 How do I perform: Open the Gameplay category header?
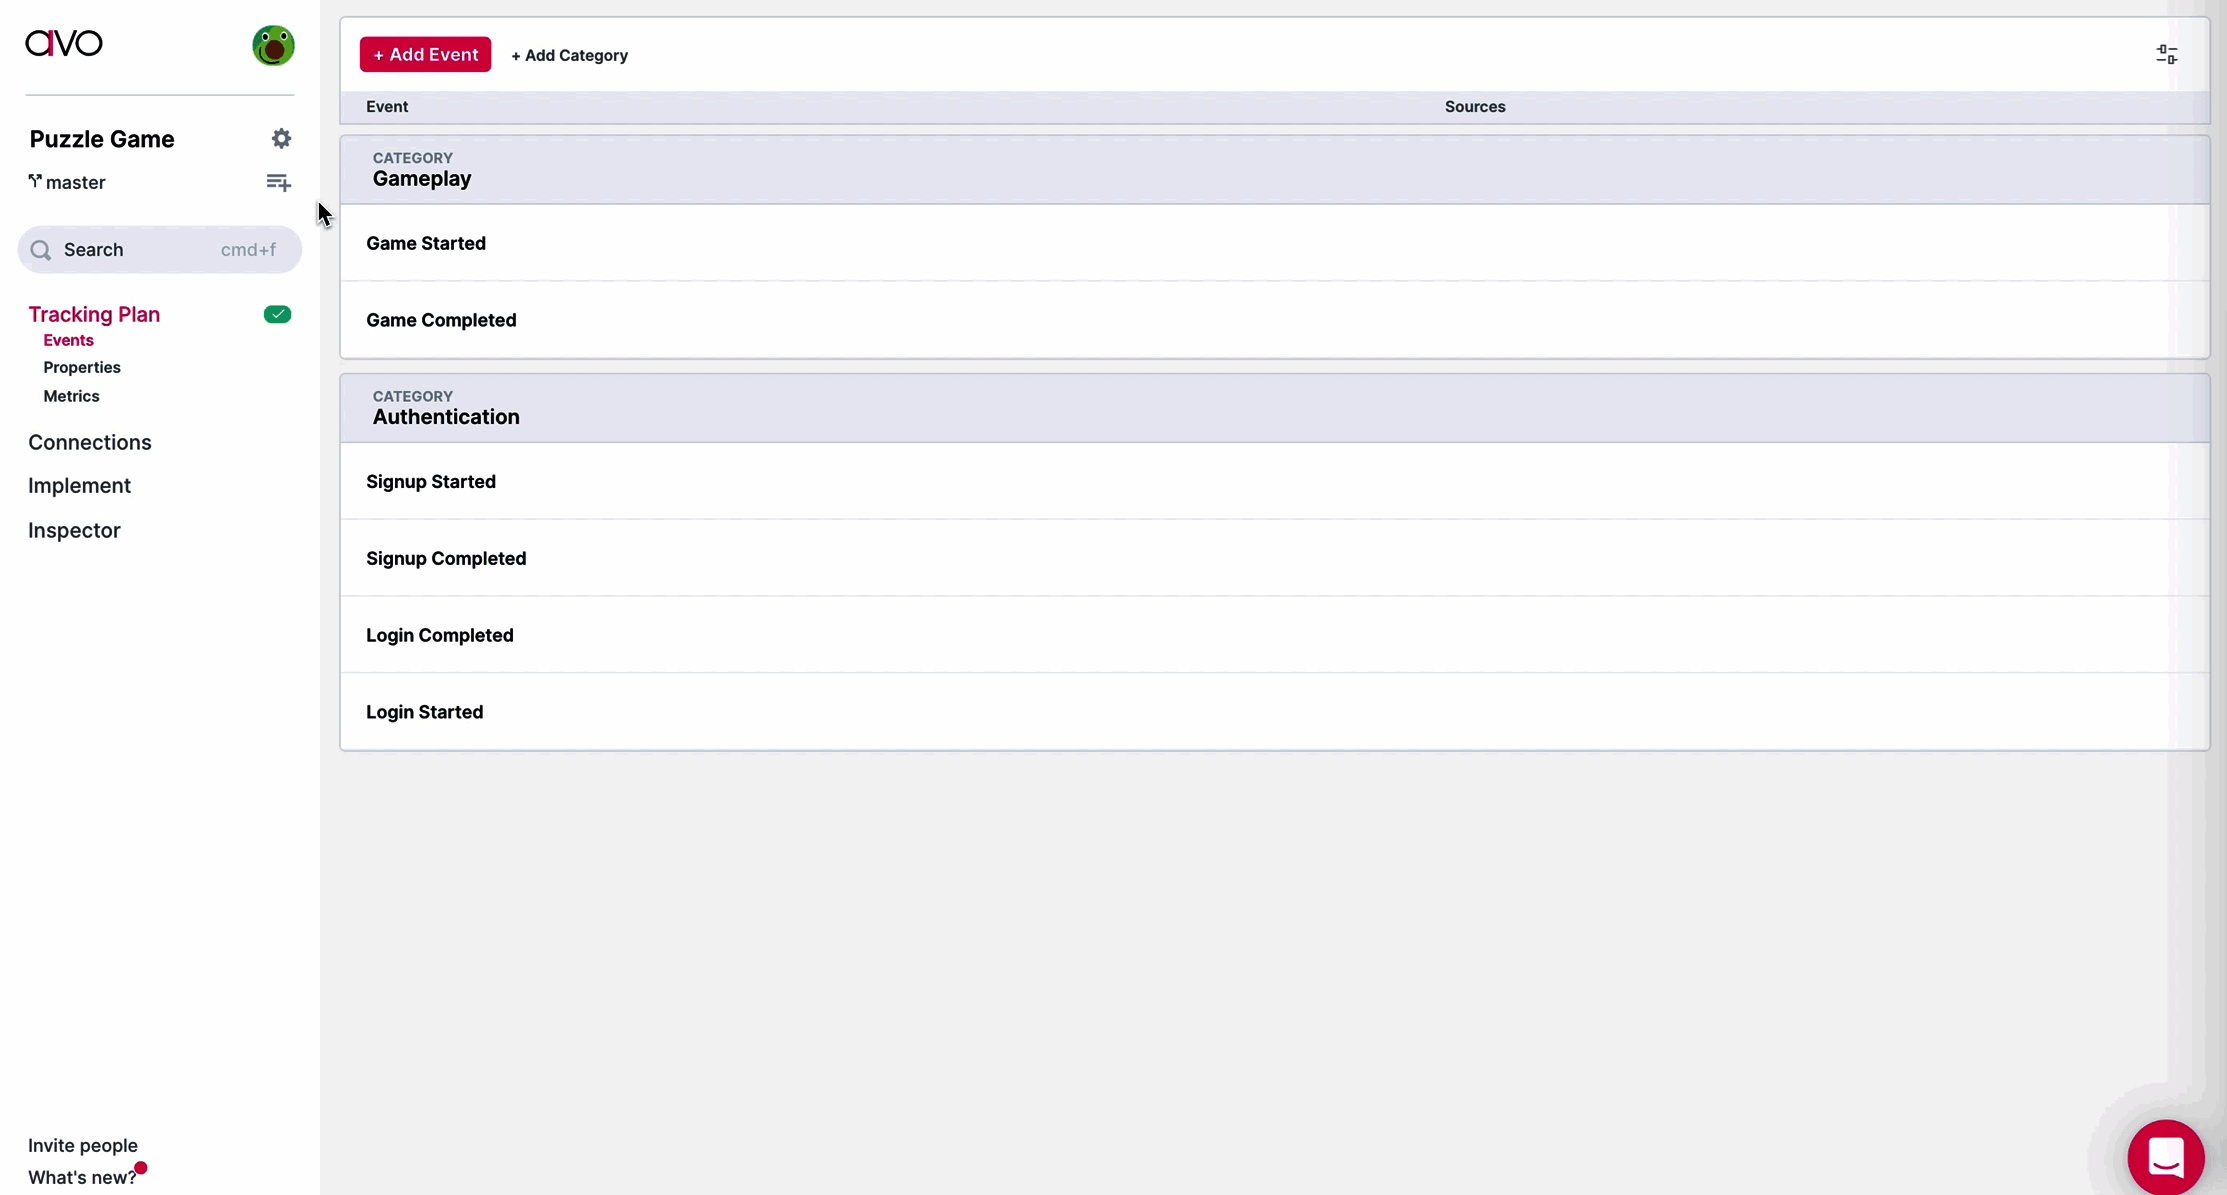click(x=1275, y=170)
